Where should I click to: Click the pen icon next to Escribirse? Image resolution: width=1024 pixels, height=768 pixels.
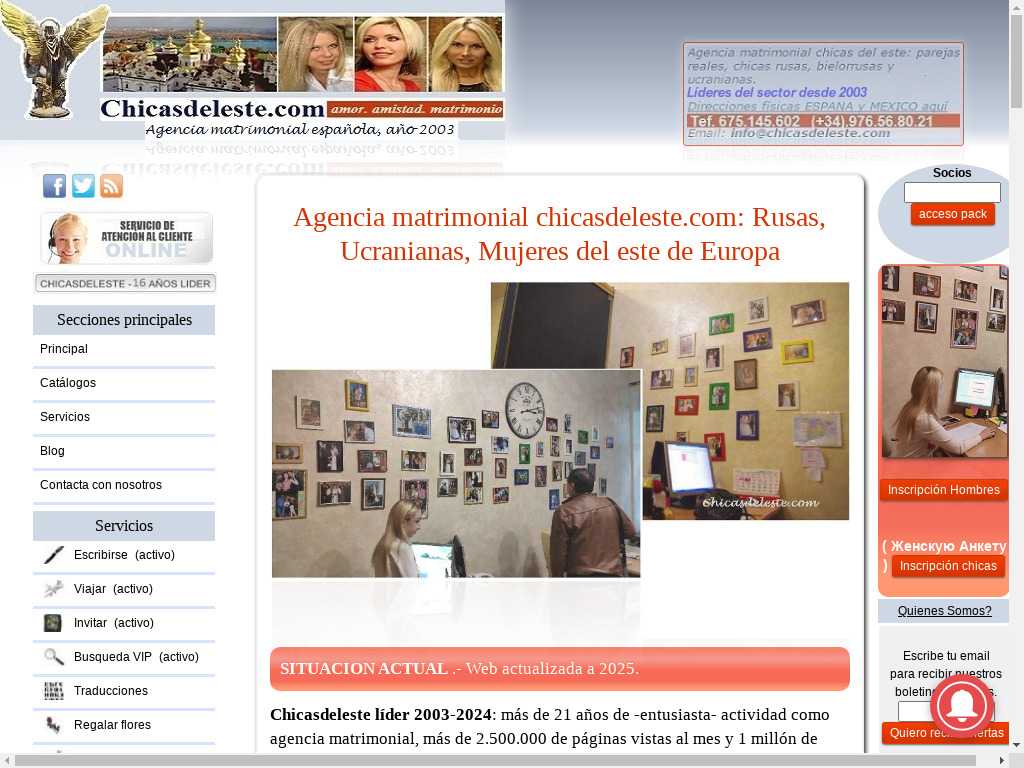pos(54,555)
